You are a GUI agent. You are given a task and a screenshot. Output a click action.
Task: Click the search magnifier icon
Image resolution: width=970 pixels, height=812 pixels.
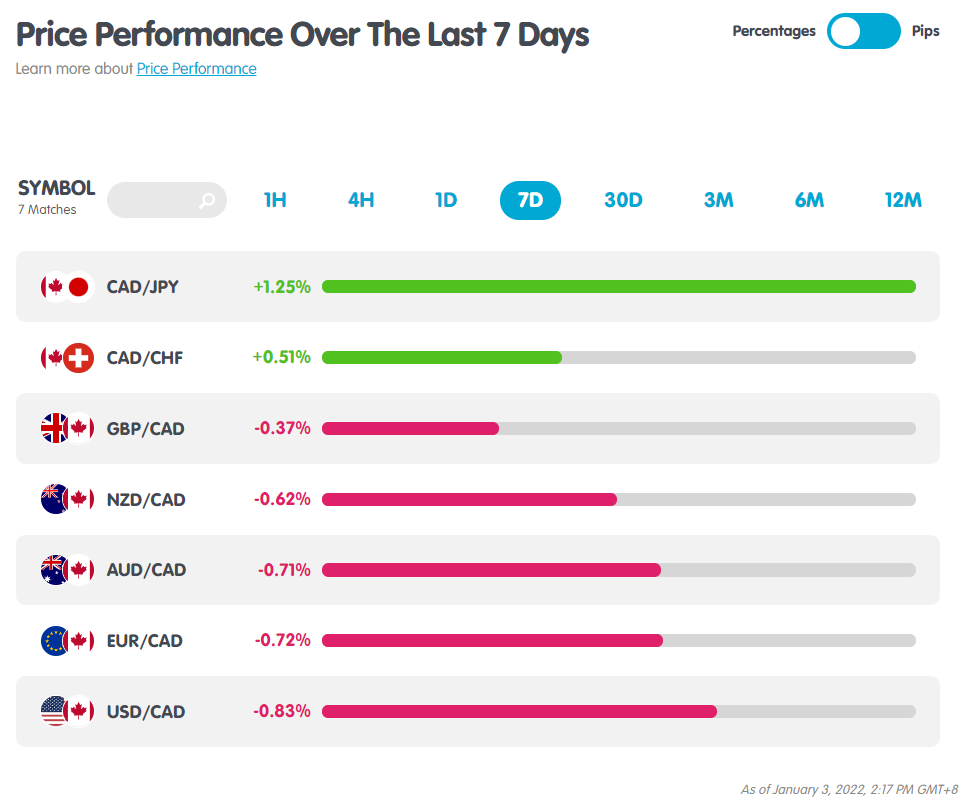coord(207,200)
